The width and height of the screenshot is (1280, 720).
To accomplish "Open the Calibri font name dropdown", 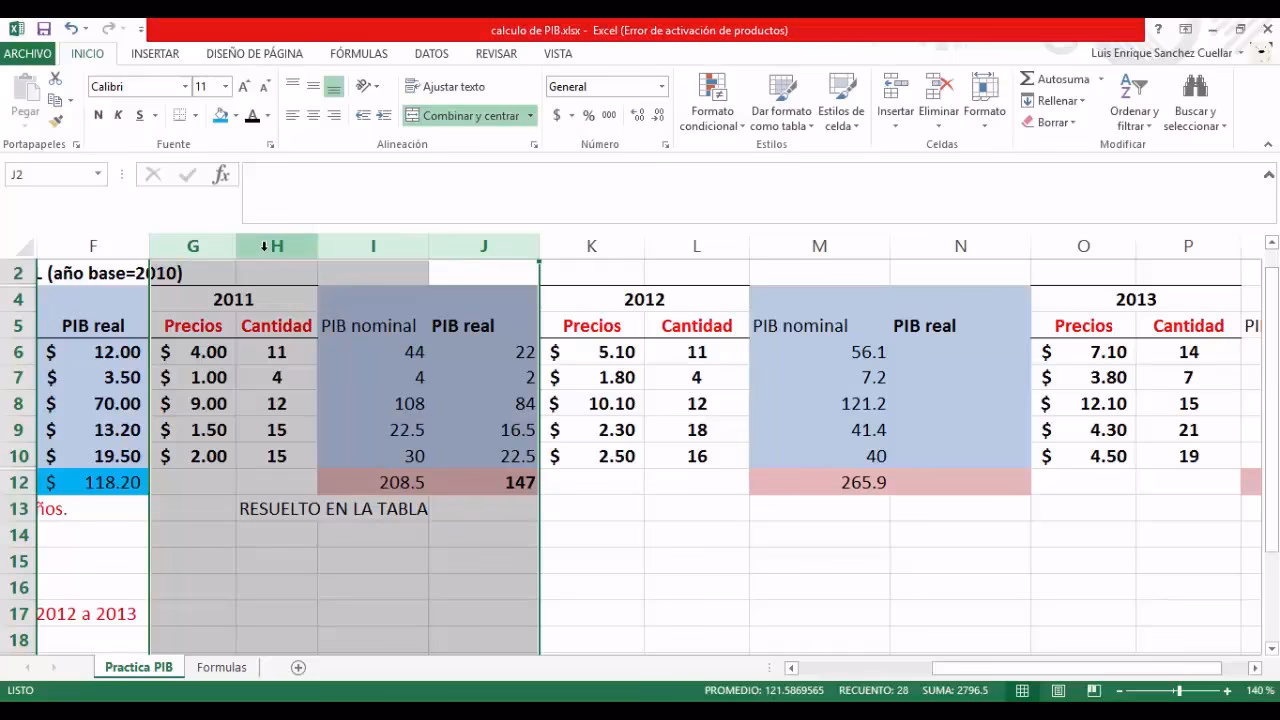I will click(x=184, y=87).
